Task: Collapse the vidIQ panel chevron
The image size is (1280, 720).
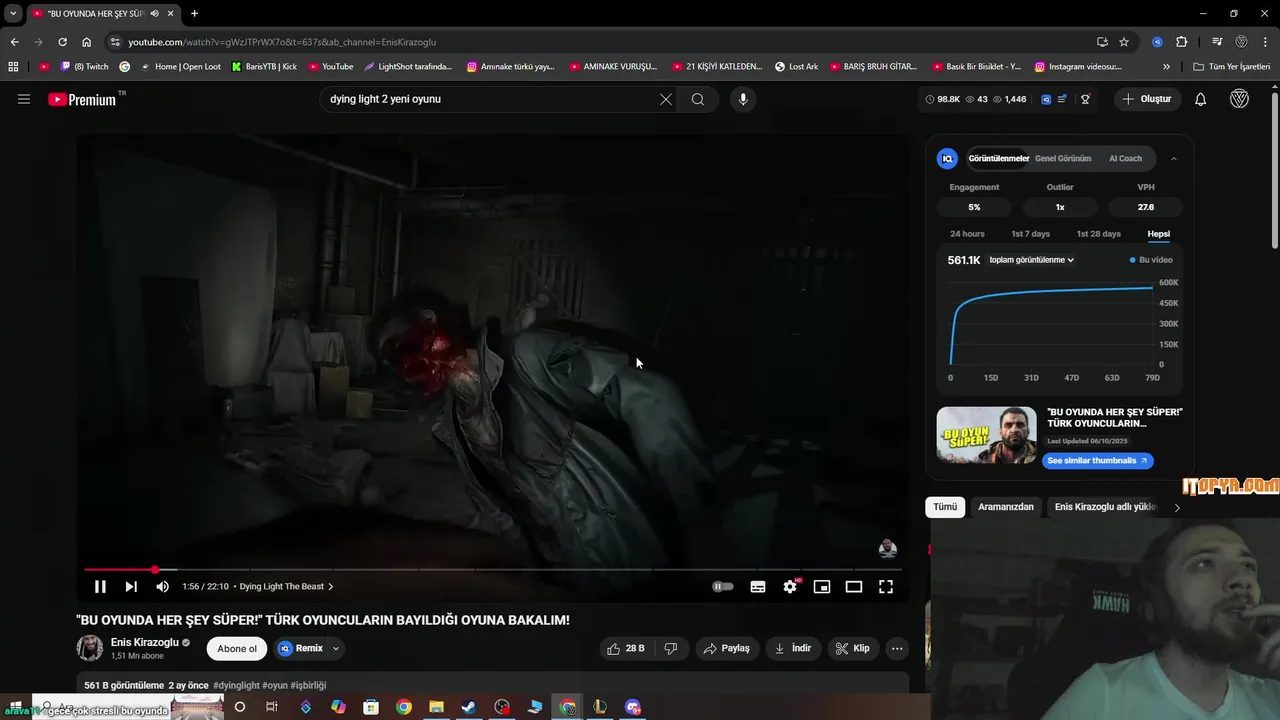Action: pyautogui.click(x=1173, y=158)
